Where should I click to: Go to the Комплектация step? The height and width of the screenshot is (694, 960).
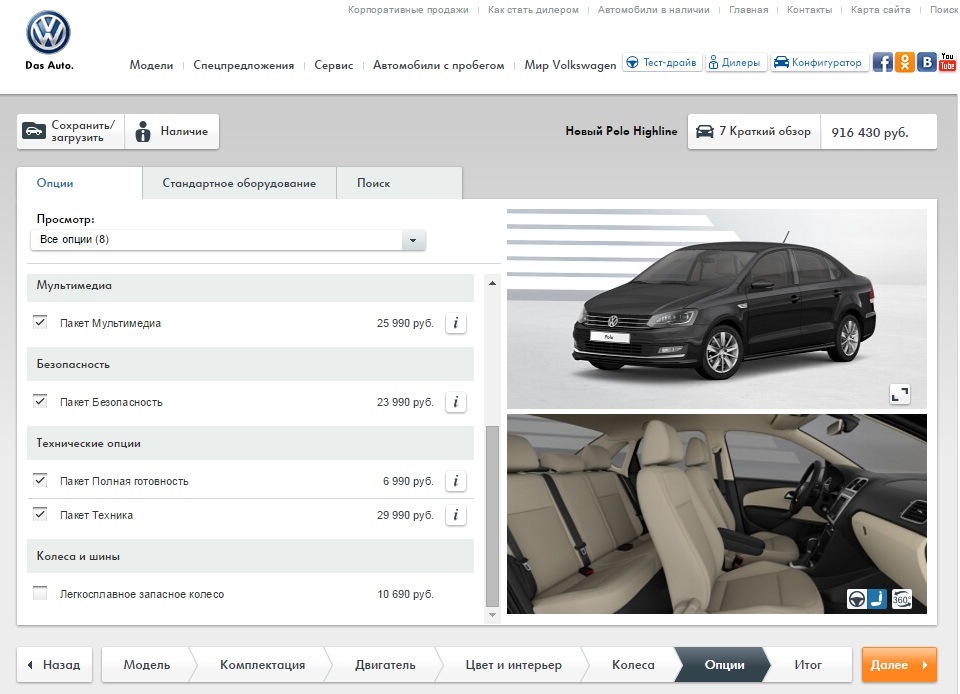pos(262,665)
